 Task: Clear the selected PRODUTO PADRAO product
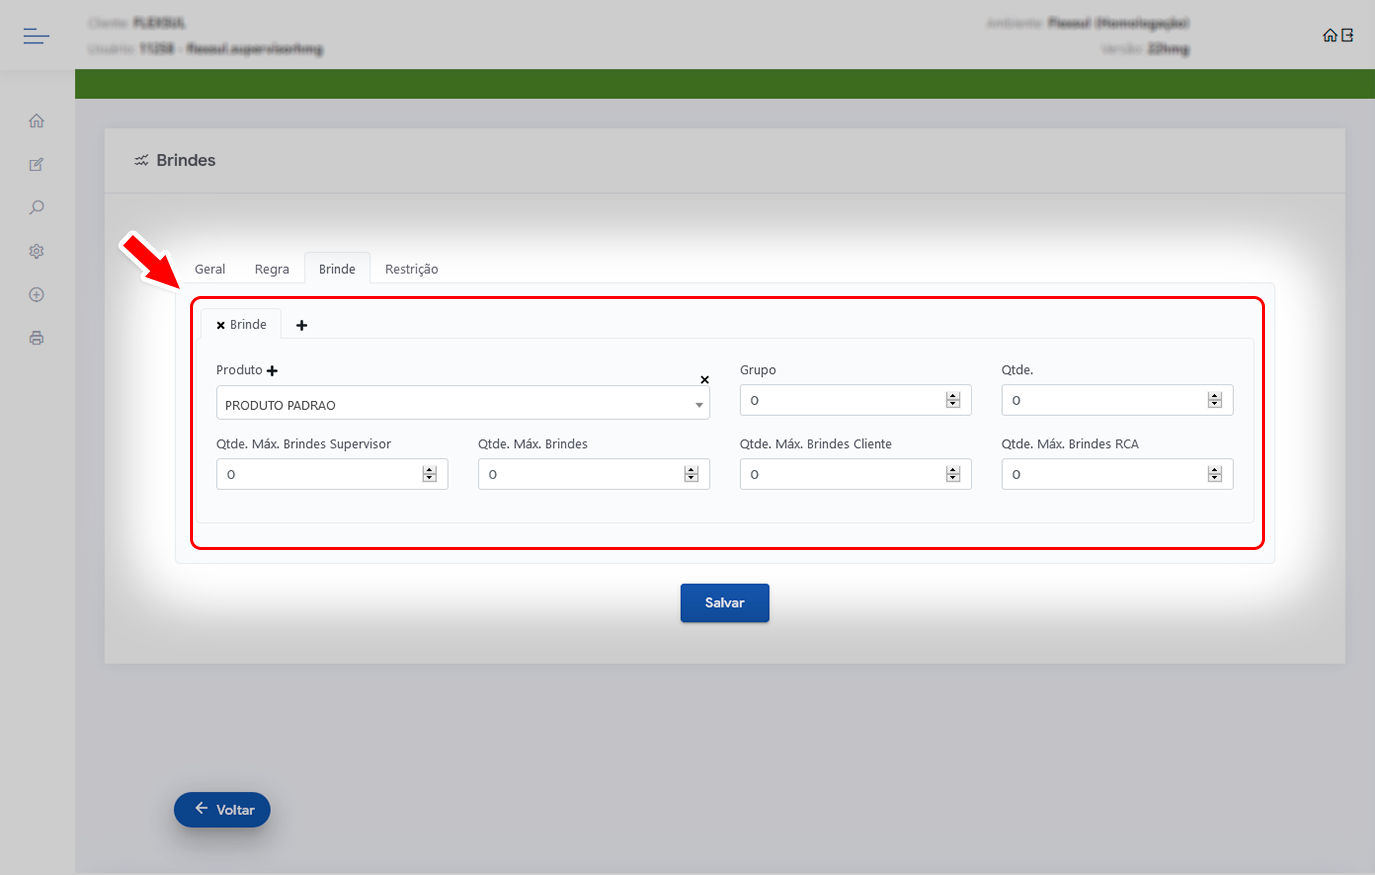click(705, 380)
